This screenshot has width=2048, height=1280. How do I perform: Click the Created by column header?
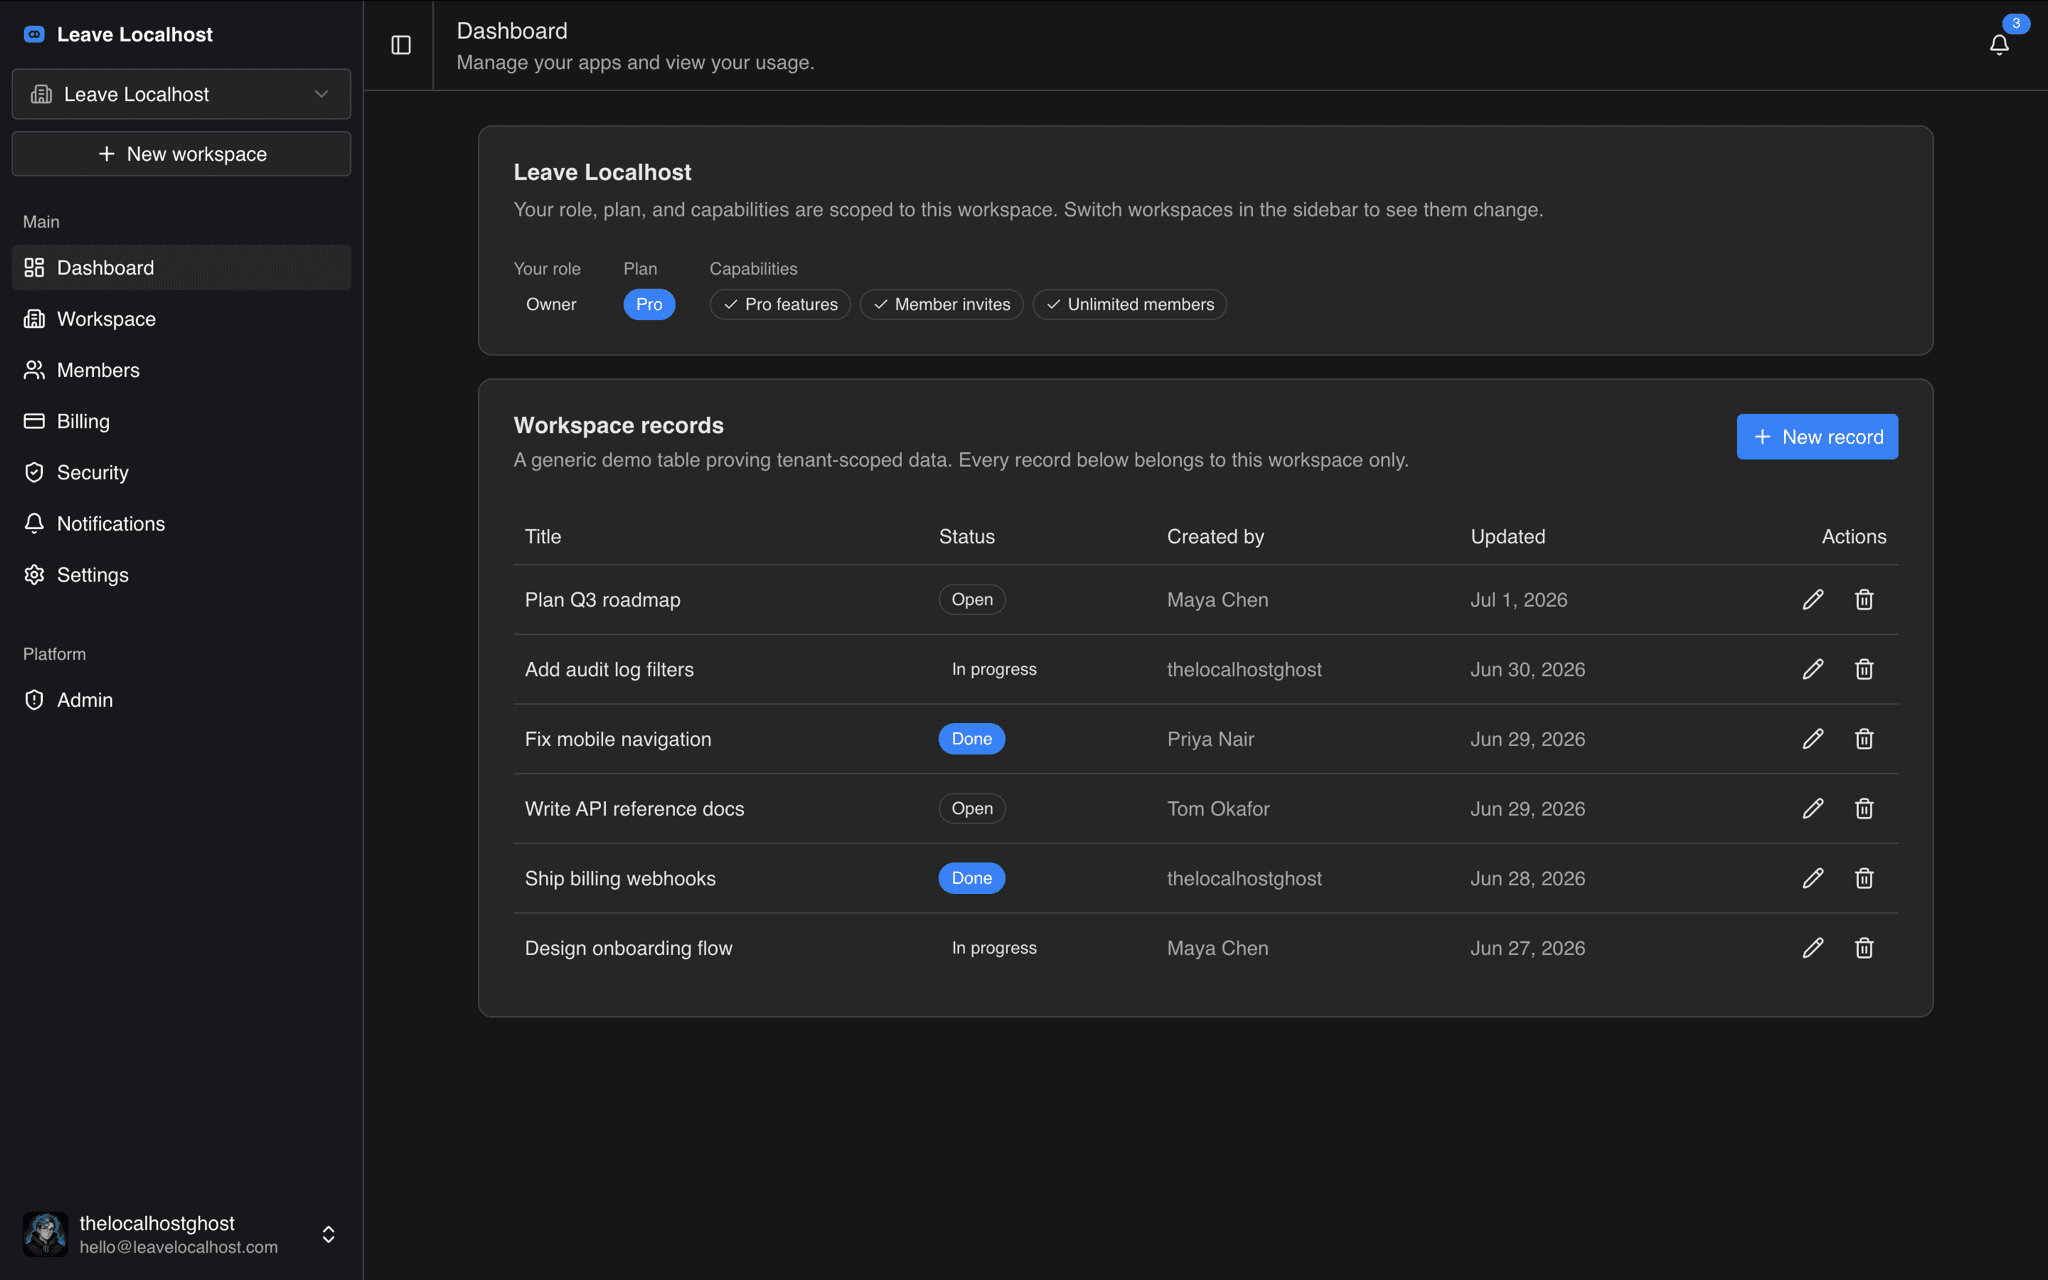(1215, 537)
